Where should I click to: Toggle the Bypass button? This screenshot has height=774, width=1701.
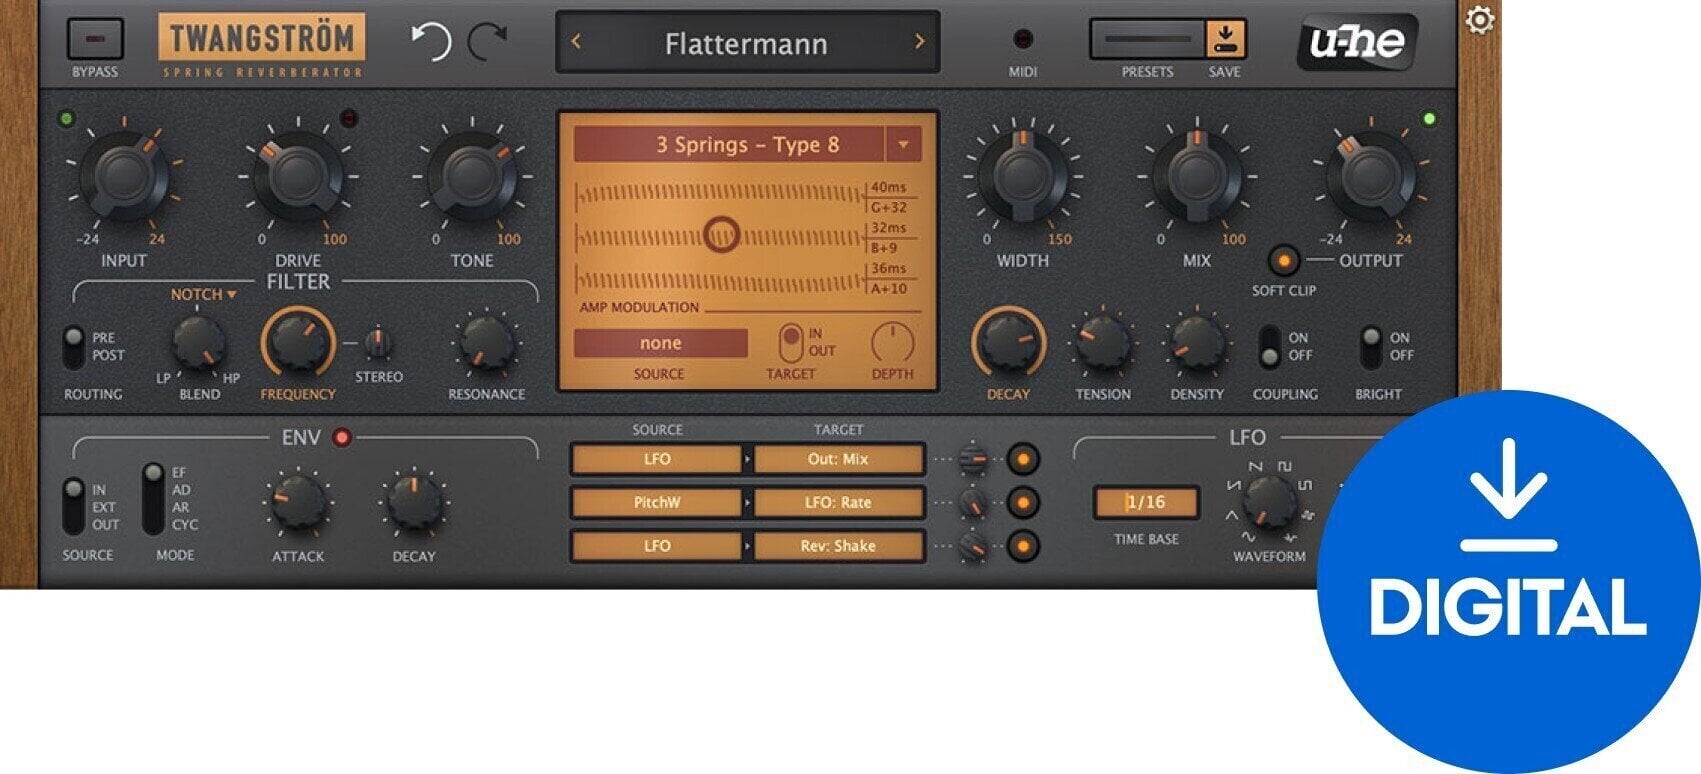[95, 39]
